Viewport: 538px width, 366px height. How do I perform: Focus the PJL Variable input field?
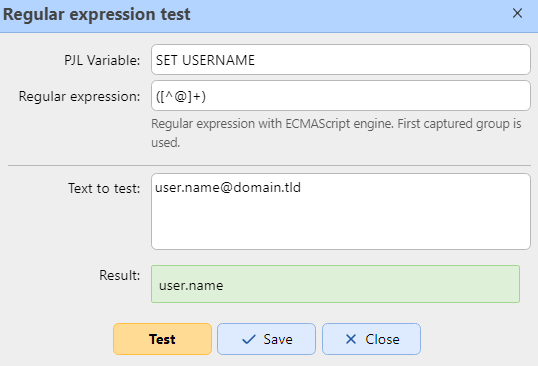point(341,60)
